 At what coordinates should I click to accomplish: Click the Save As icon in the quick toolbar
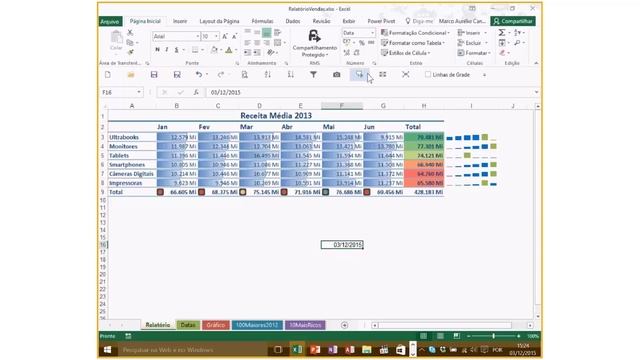pyautogui.click(x=177, y=75)
